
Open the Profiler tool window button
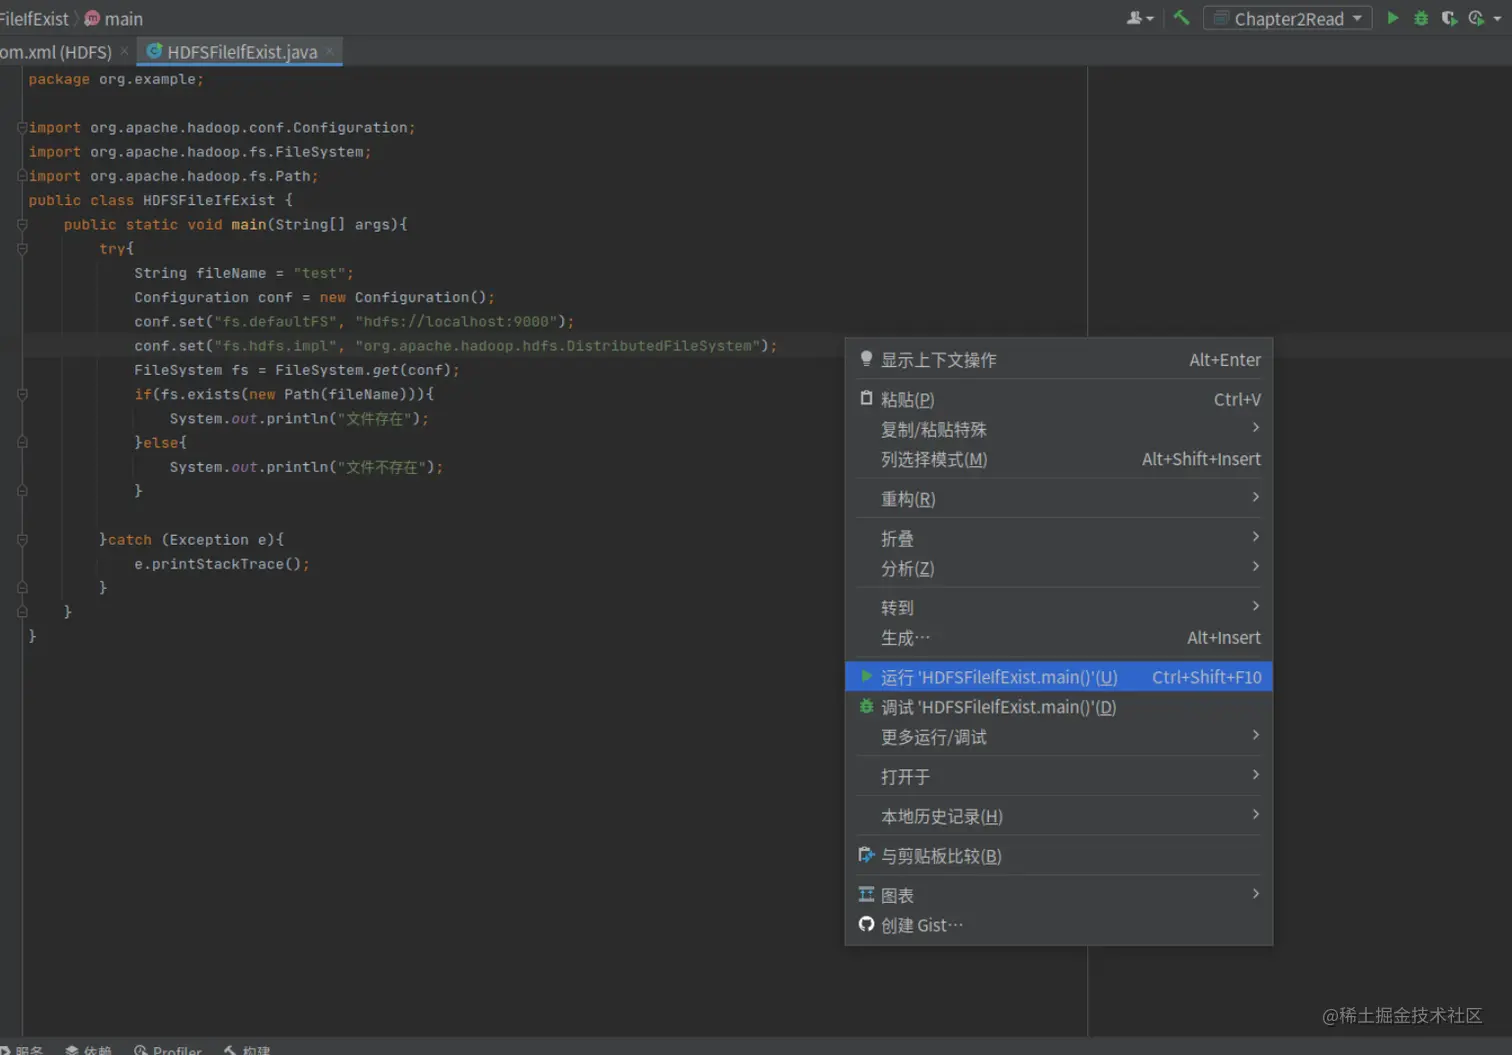(x=168, y=1050)
